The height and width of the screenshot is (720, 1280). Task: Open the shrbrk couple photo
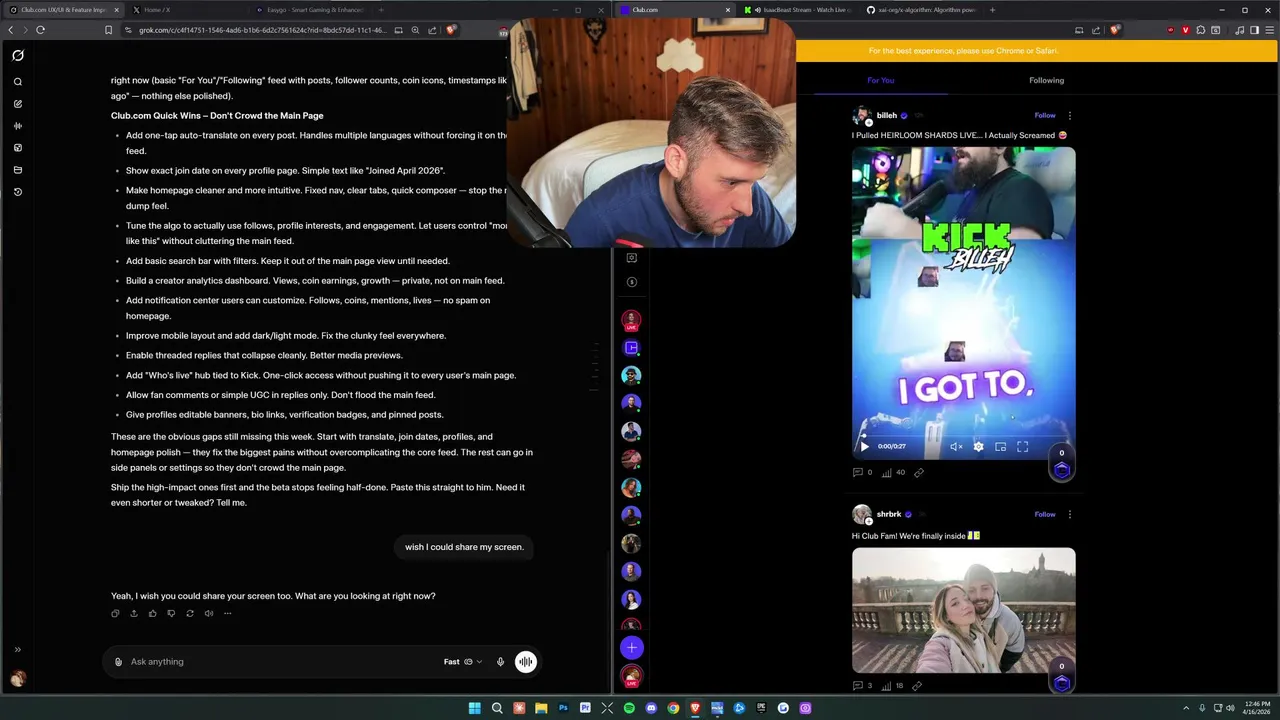[x=964, y=610]
